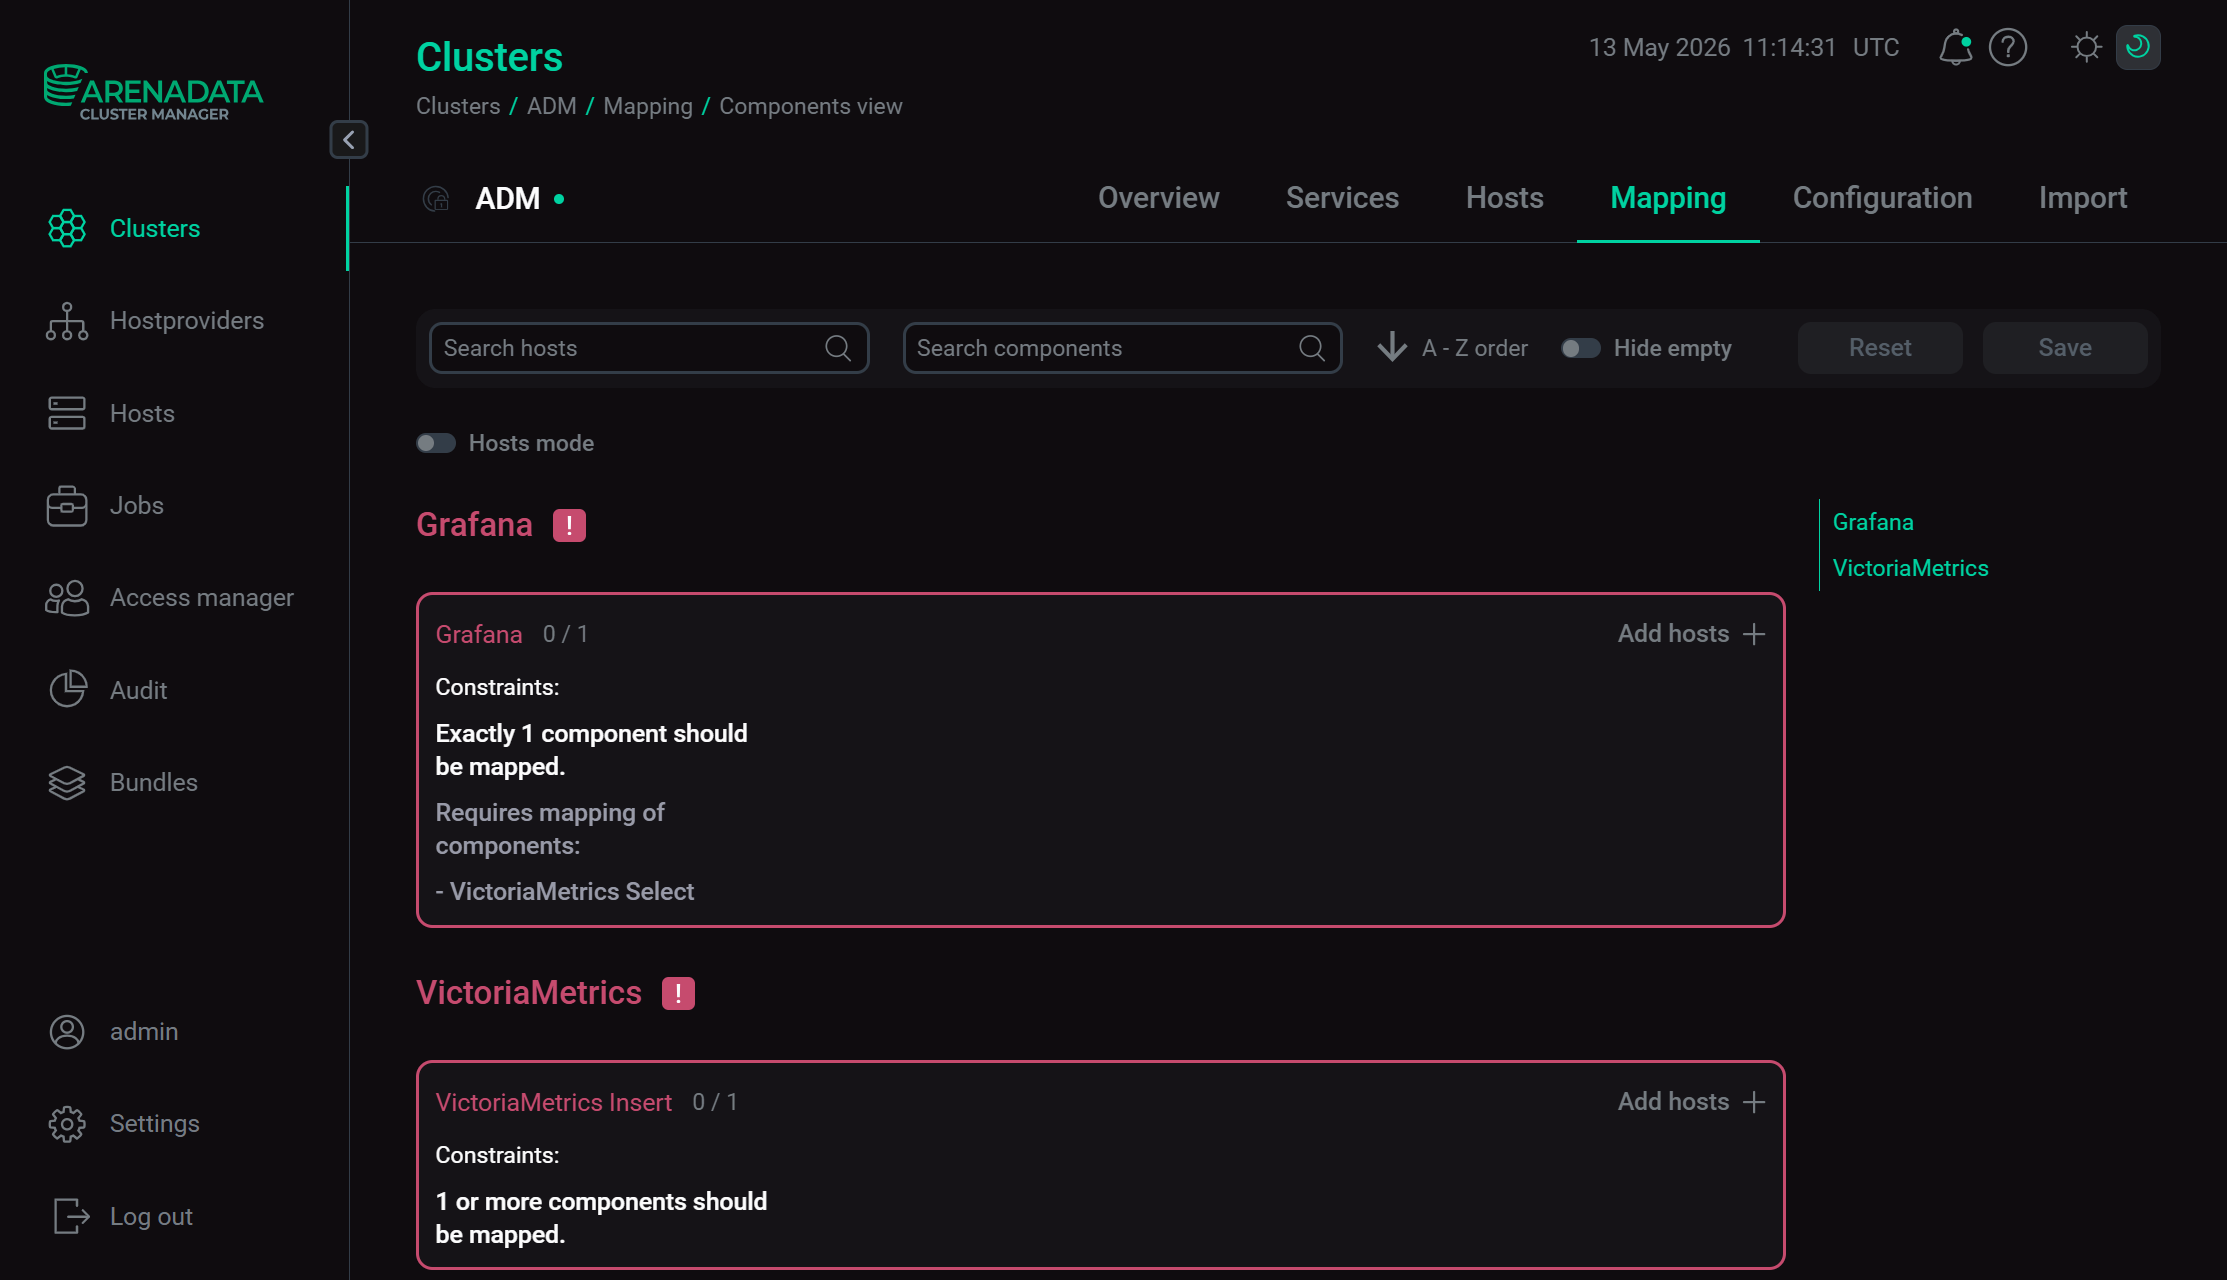Click the Hostproviders hierarchy icon
This screenshot has width=2227, height=1280.
(67, 321)
